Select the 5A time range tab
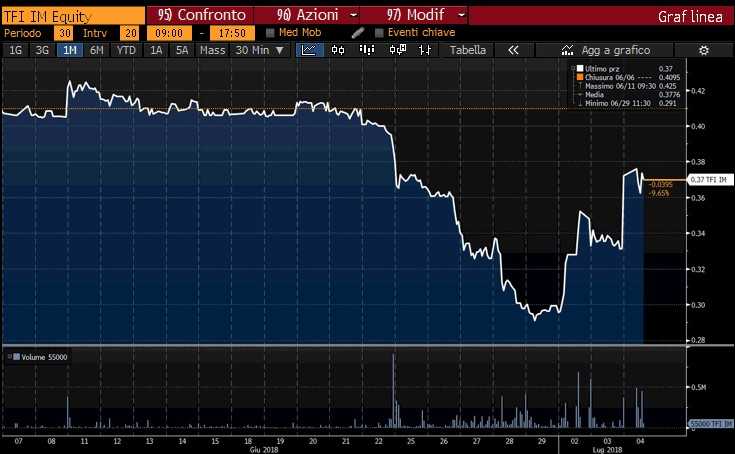The height and width of the screenshot is (454, 735). click(181, 50)
